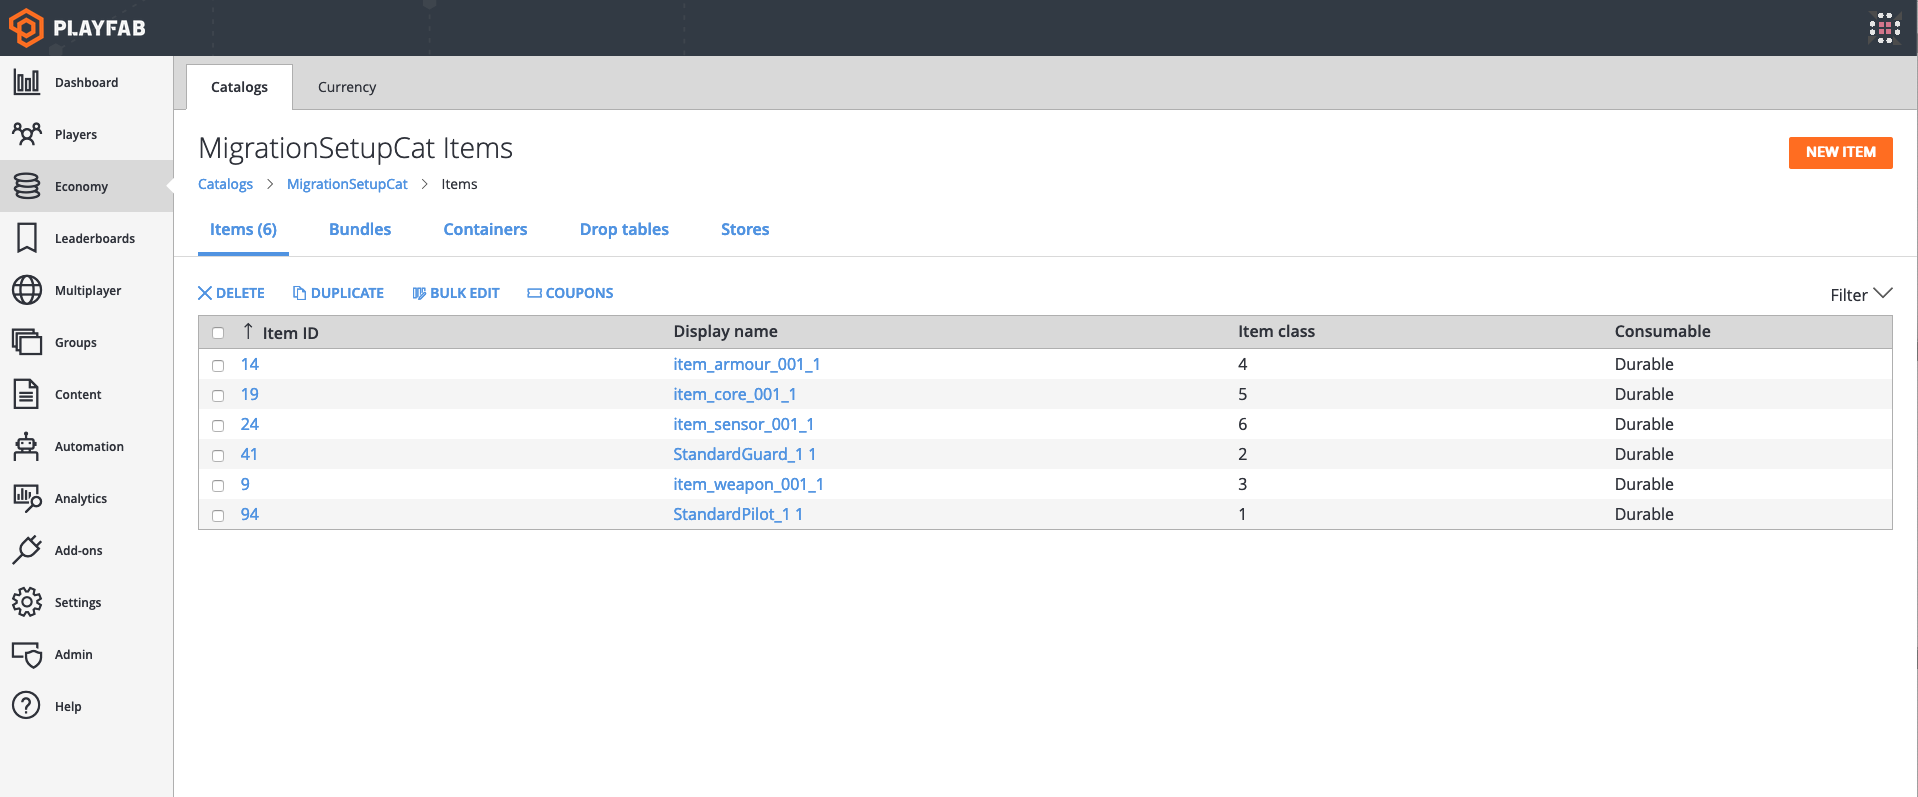Open the Stores sub-tab

745,230
